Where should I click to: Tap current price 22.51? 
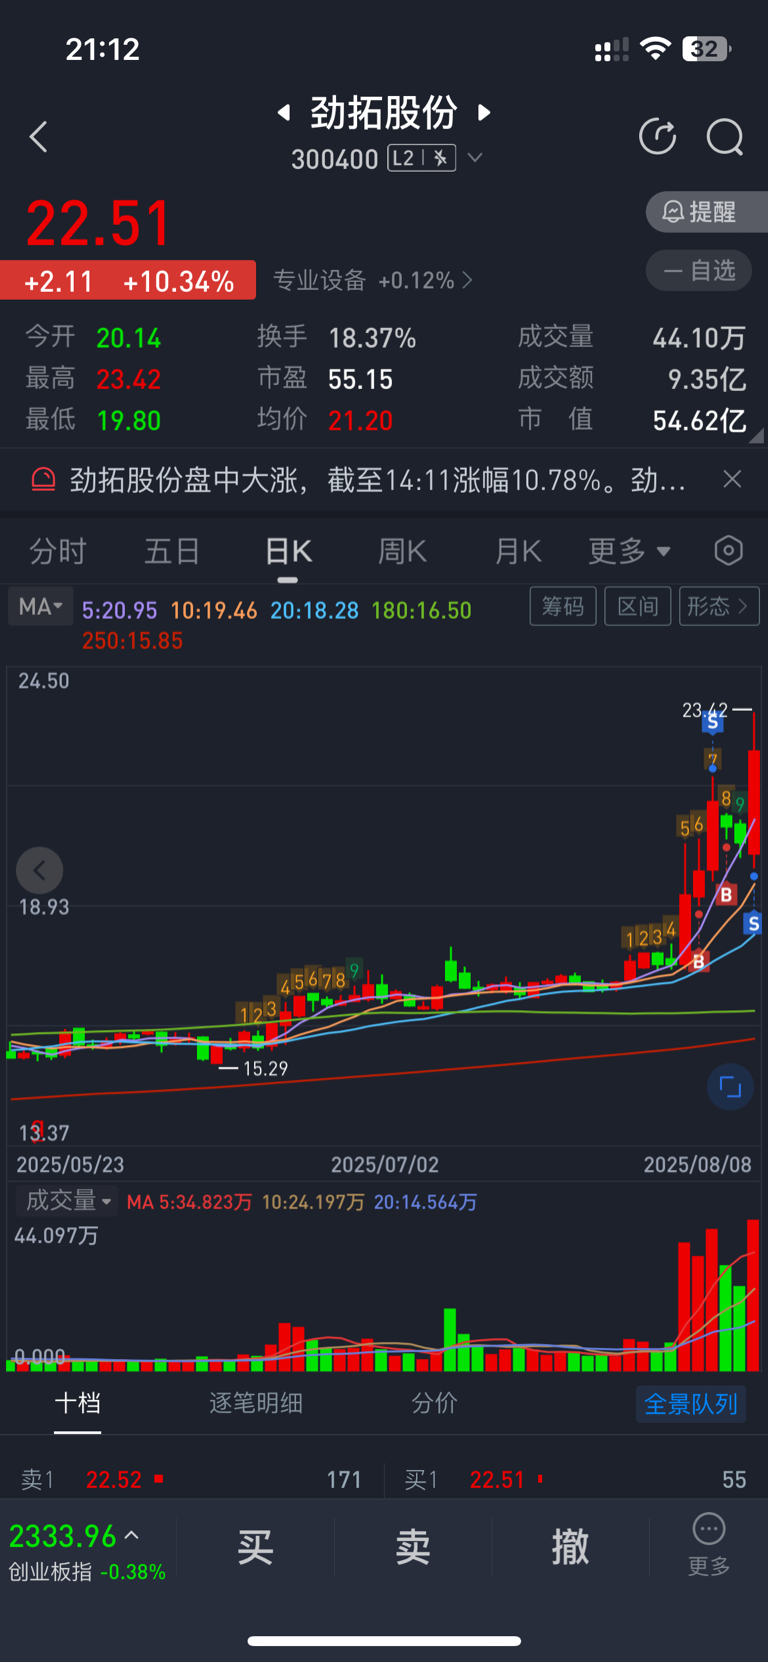(98, 223)
